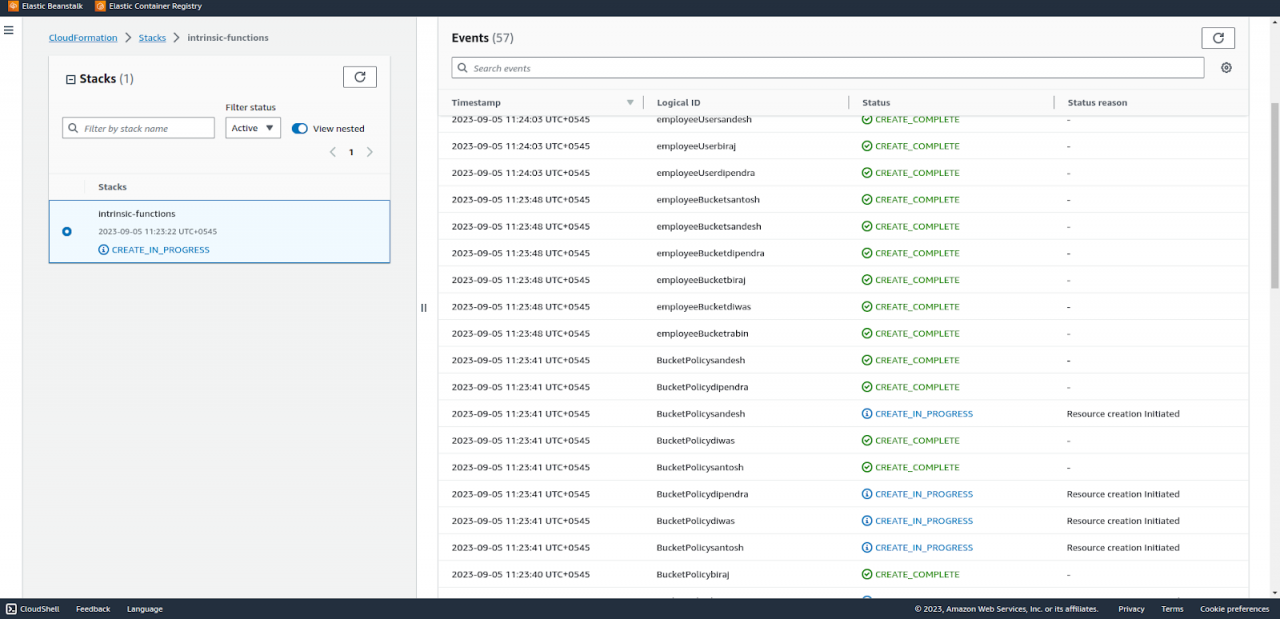1280x619 pixels.
Task: Click the next page arrow in Stacks pagination
Action: [370, 151]
